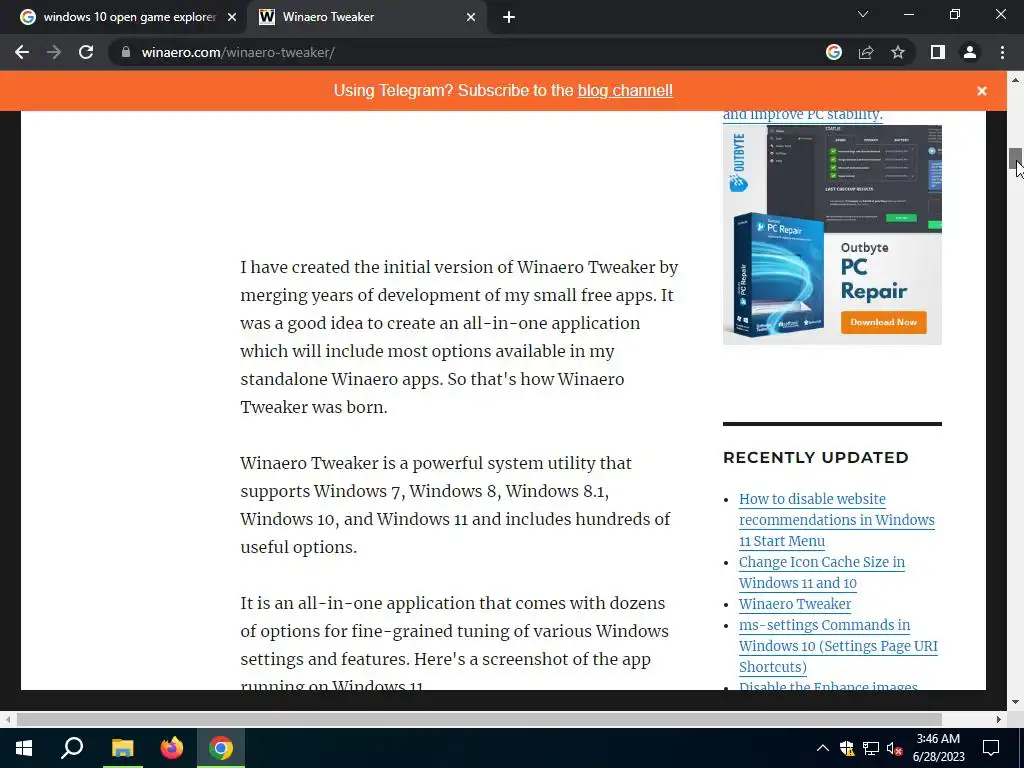Image resolution: width=1024 pixels, height=768 pixels.
Task: Open 'ms-settings Commands in Windows 10' link
Action: tap(838, 646)
